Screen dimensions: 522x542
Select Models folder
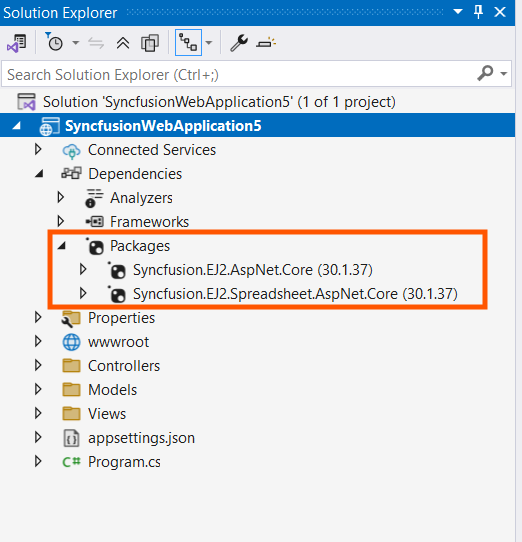coord(112,390)
